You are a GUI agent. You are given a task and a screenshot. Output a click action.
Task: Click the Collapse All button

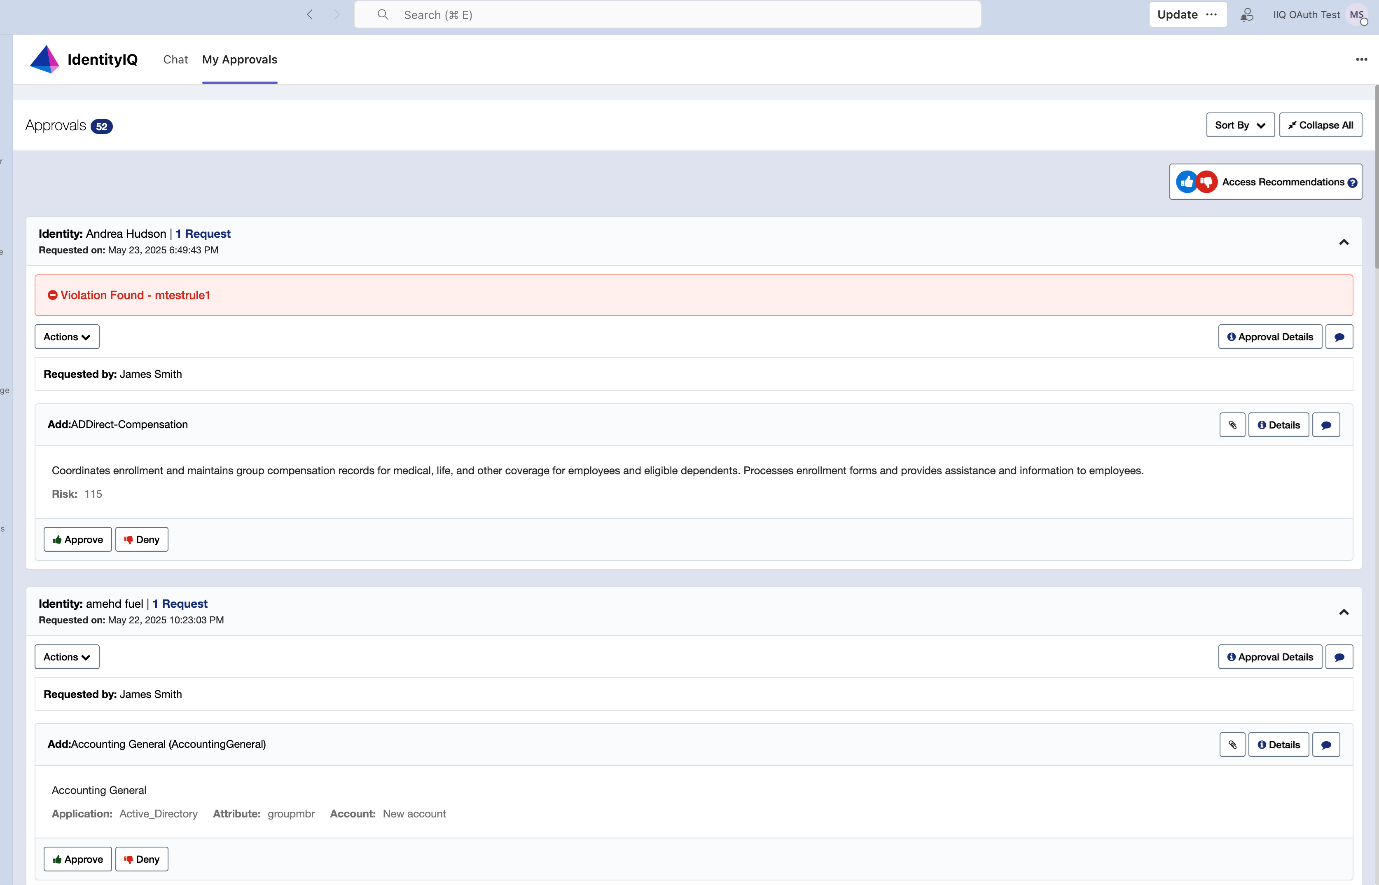[x=1321, y=124]
